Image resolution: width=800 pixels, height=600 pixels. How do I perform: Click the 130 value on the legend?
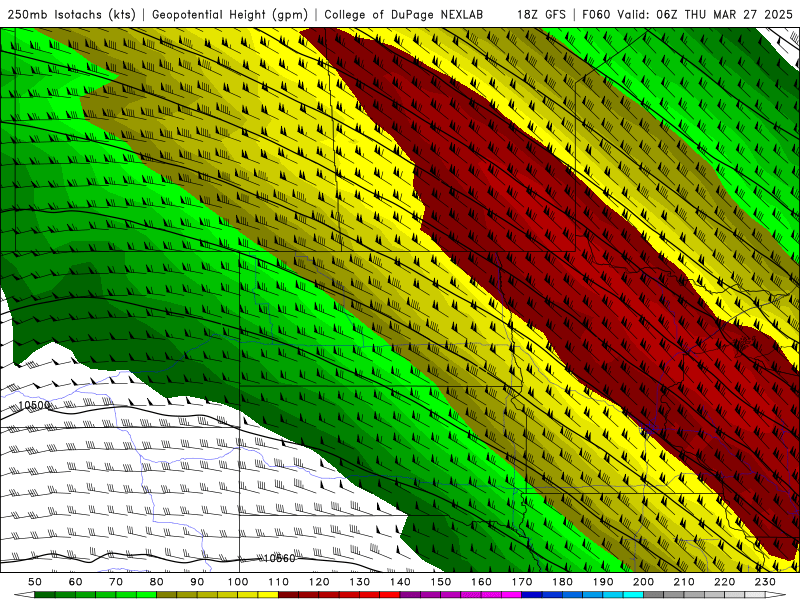pos(359,582)
